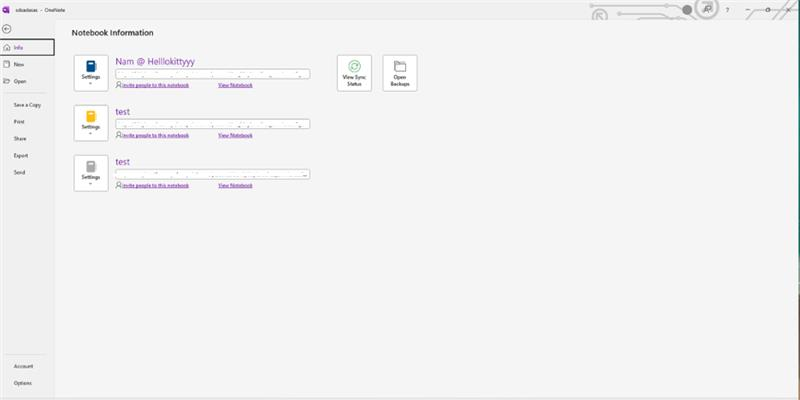Expand Settings for Nam @ Helllokittyyy notebook
Viewport: 800px width, 400px height.
[x=91, y=73]
